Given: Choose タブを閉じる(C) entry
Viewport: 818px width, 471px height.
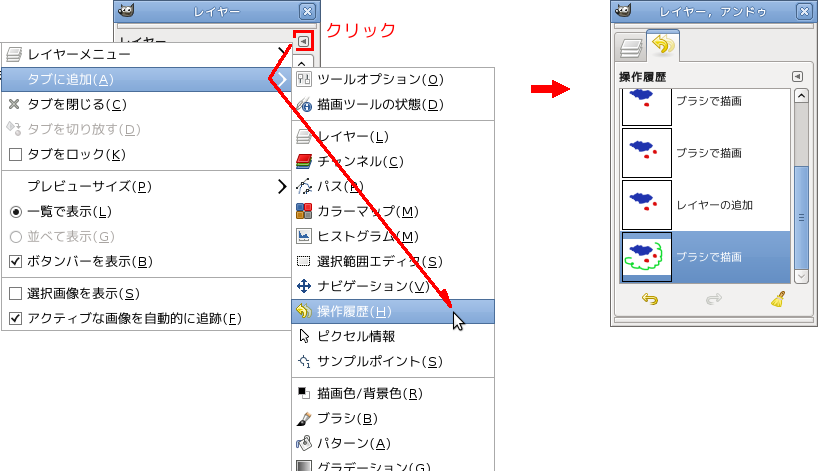Looking at the screenshot, I should coord(146,104).
